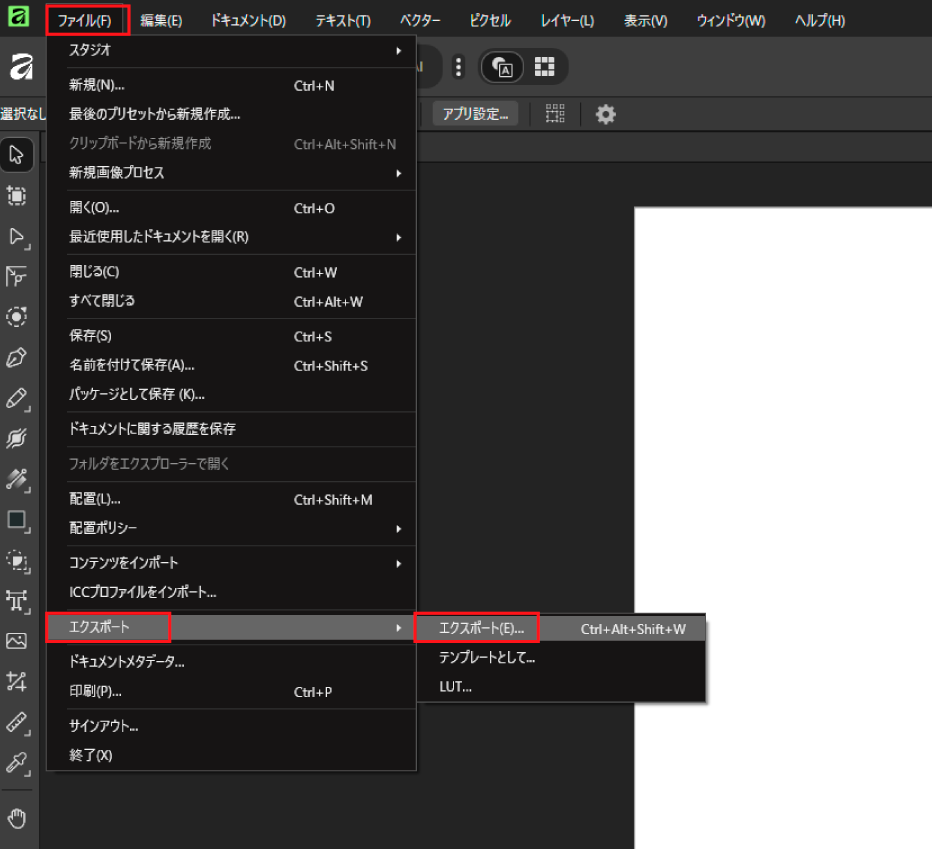Expand the スタジオ submenu

click(231, 49)
